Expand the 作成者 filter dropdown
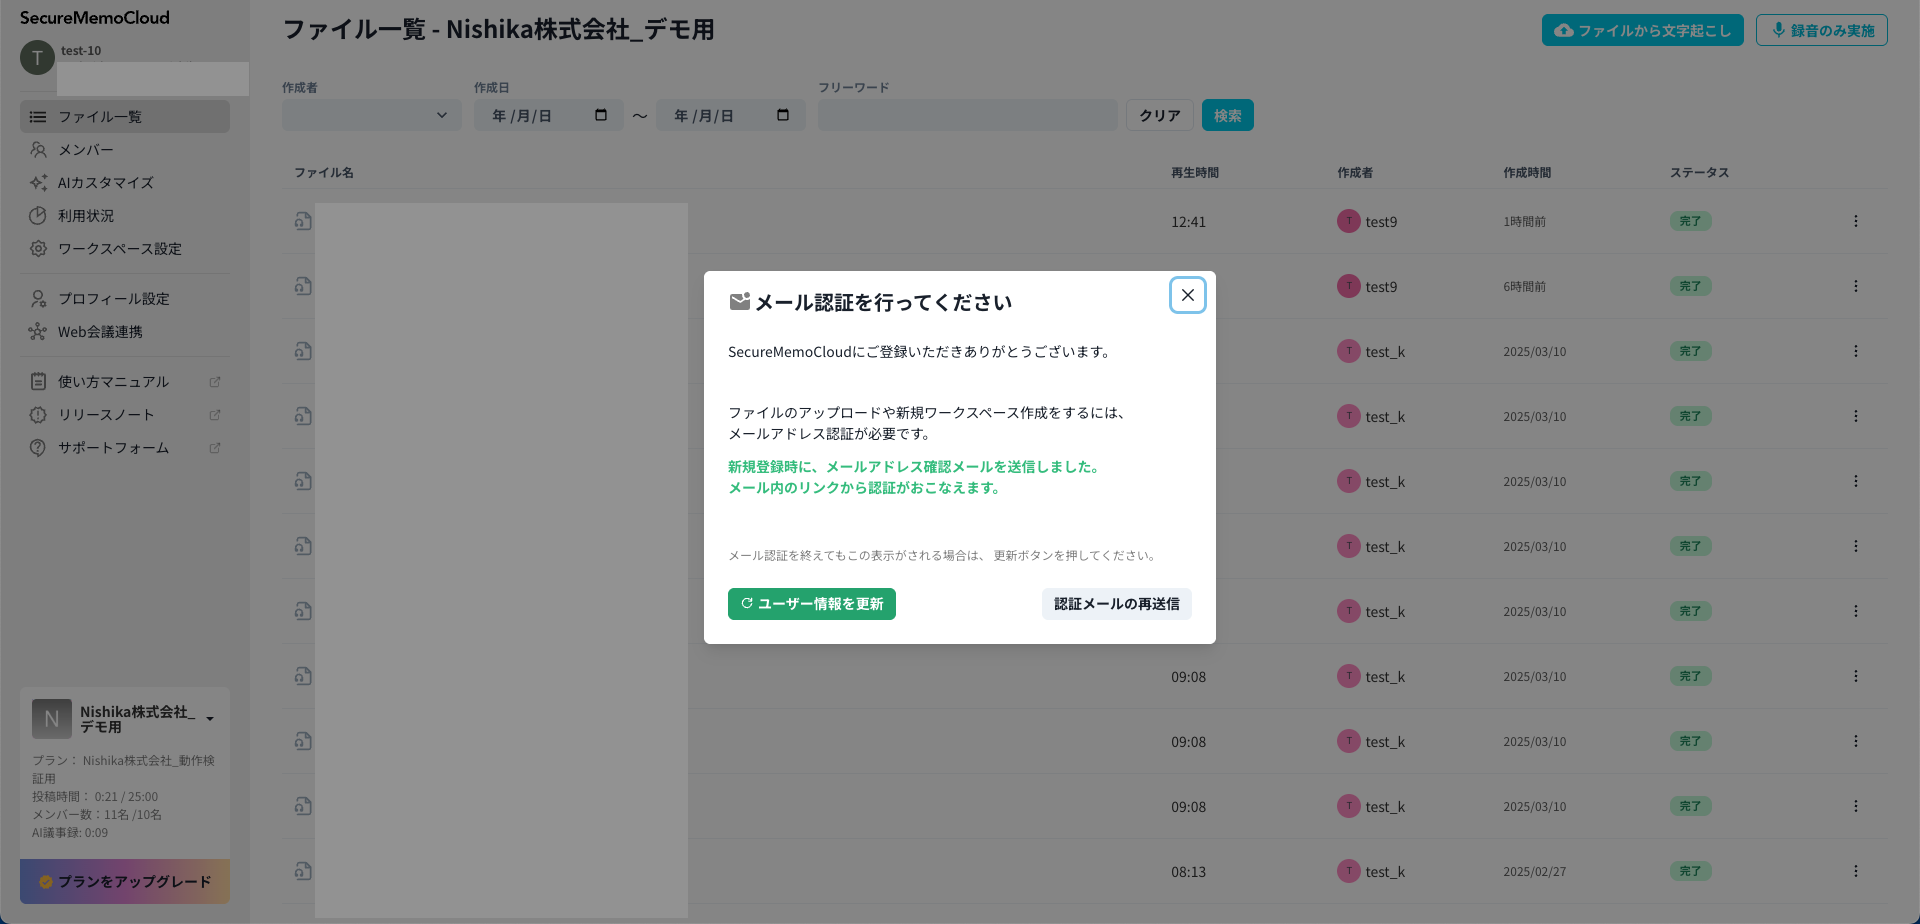Viewport: 1920px width, 924px height. (371, 116)
